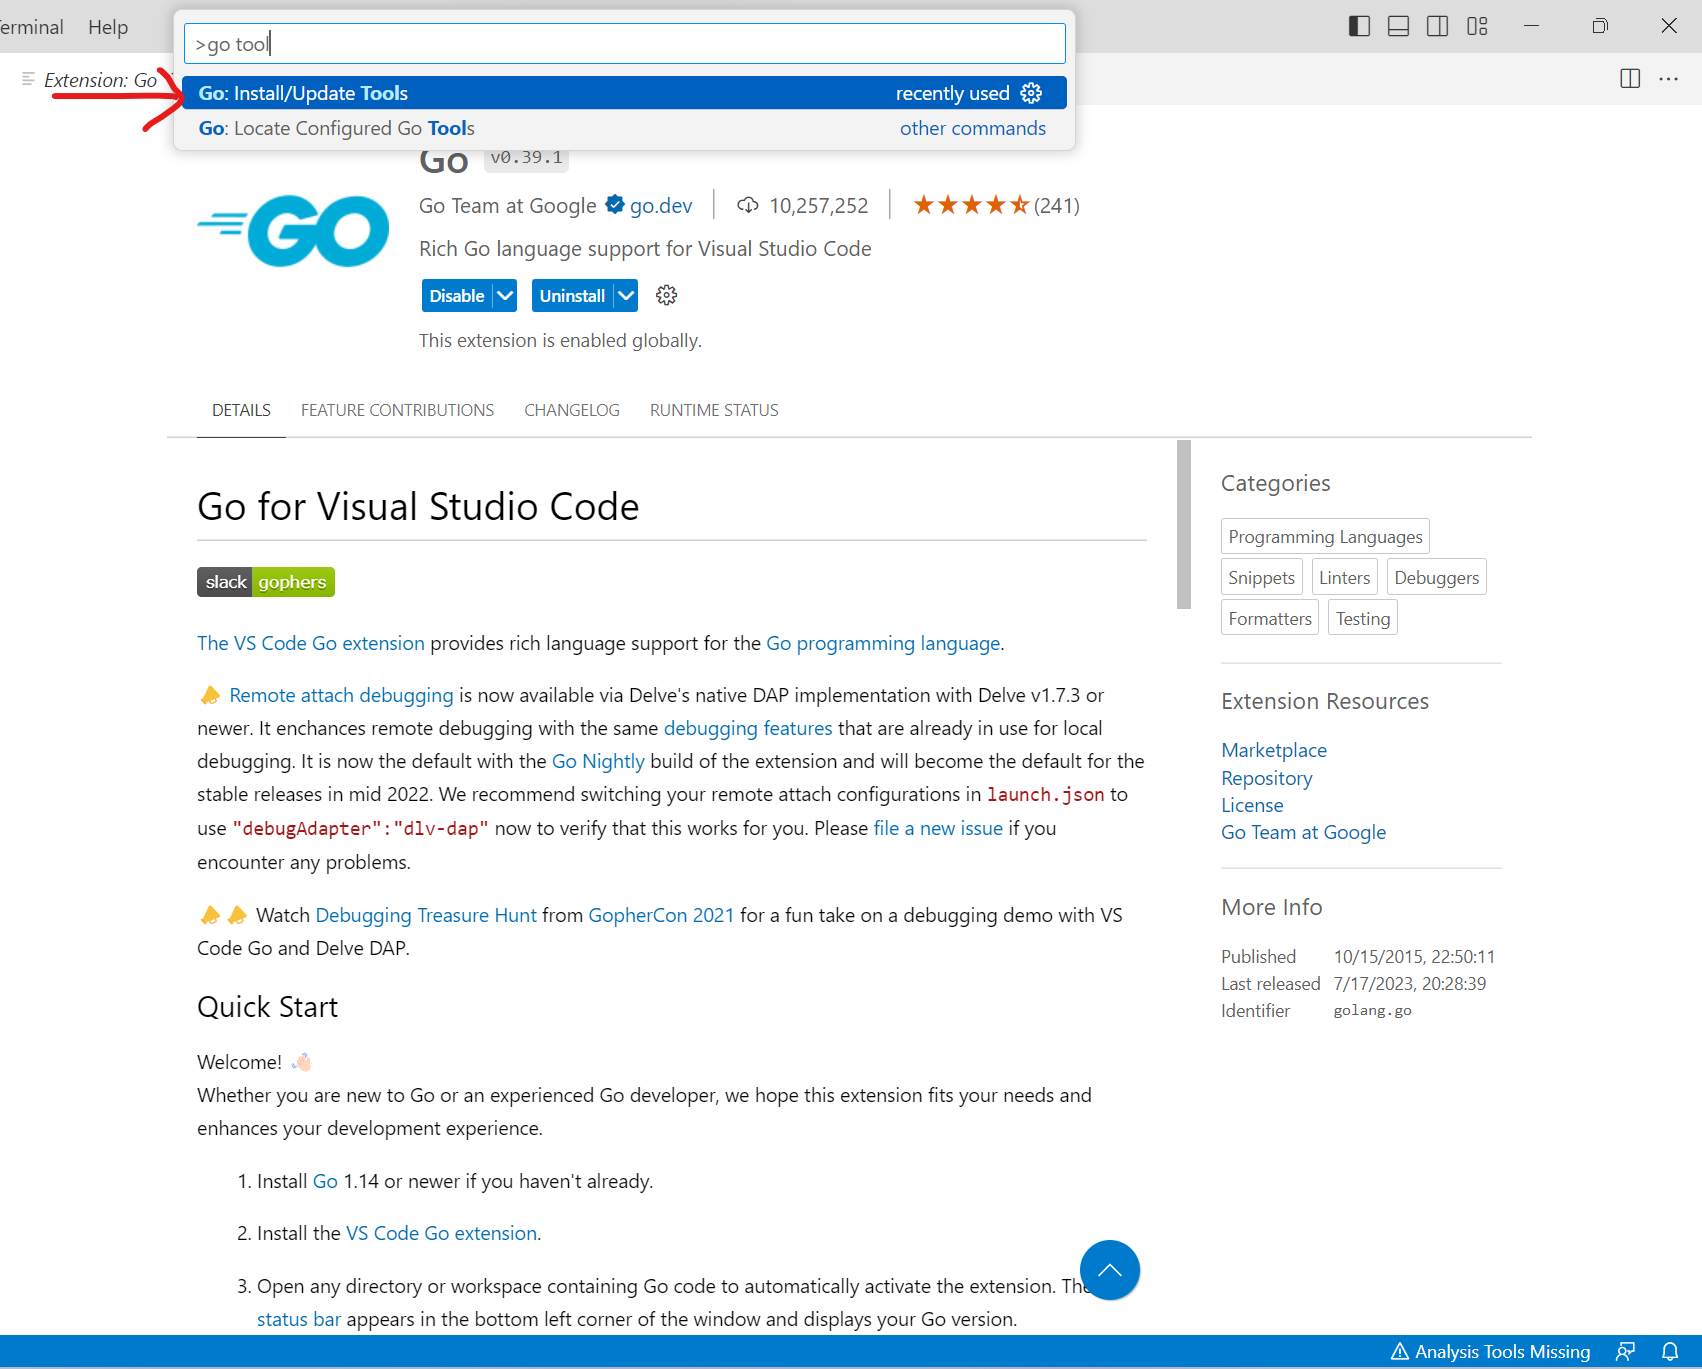Screen dimensions: 1702x1369
Task: Open Go programming language link
Action: 883,643
